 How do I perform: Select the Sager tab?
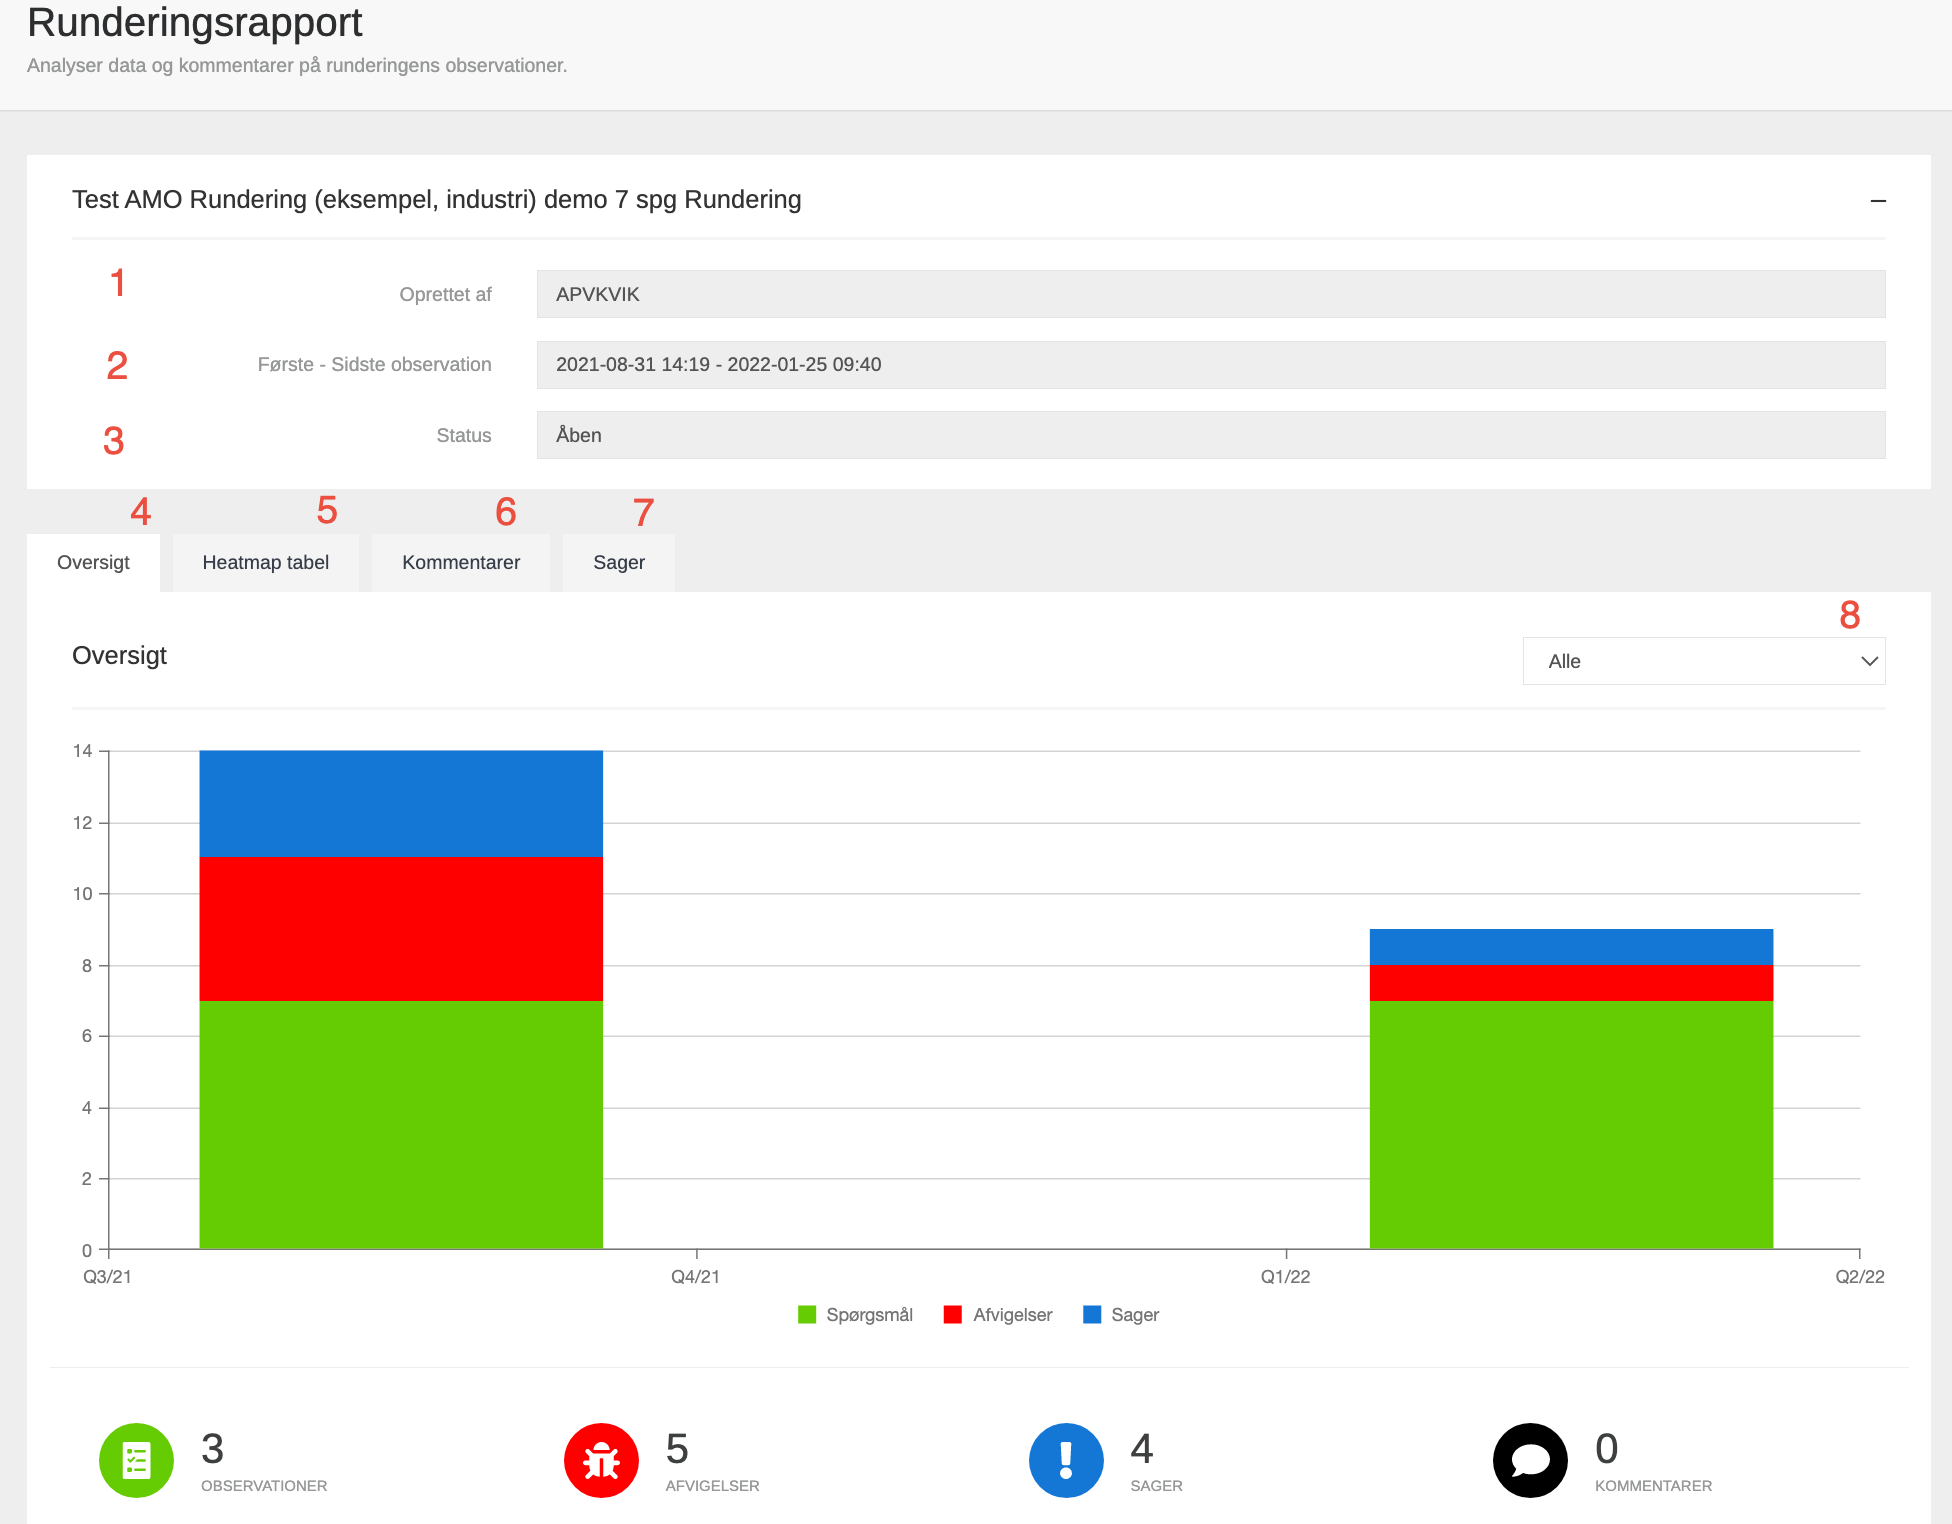(619, 562)
